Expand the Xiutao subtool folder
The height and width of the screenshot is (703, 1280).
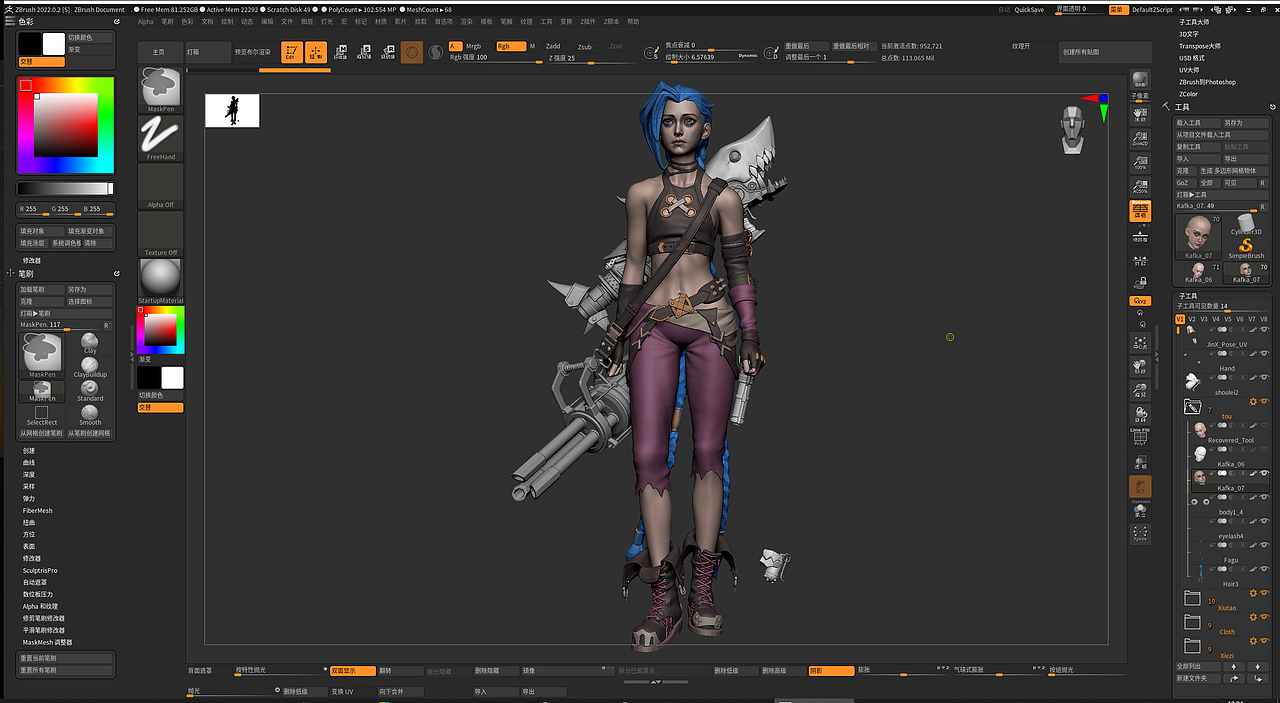coord(1192,599)
